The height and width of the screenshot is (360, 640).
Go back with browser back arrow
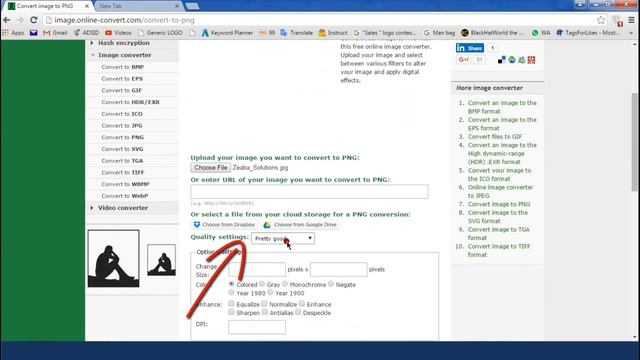[x=7, y=20]
